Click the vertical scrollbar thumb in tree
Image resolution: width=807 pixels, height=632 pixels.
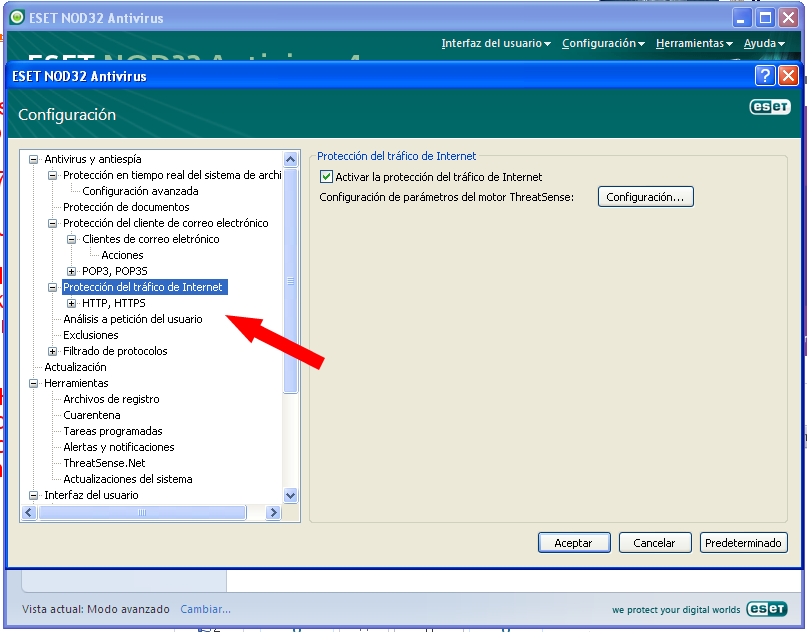(x=290, y=280)
